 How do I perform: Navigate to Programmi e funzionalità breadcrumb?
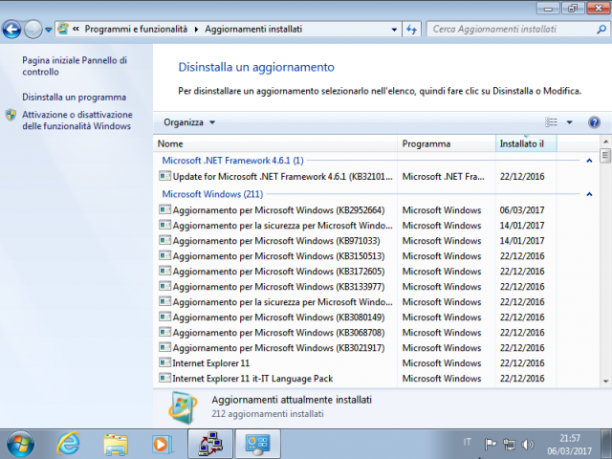click(136, 29)
